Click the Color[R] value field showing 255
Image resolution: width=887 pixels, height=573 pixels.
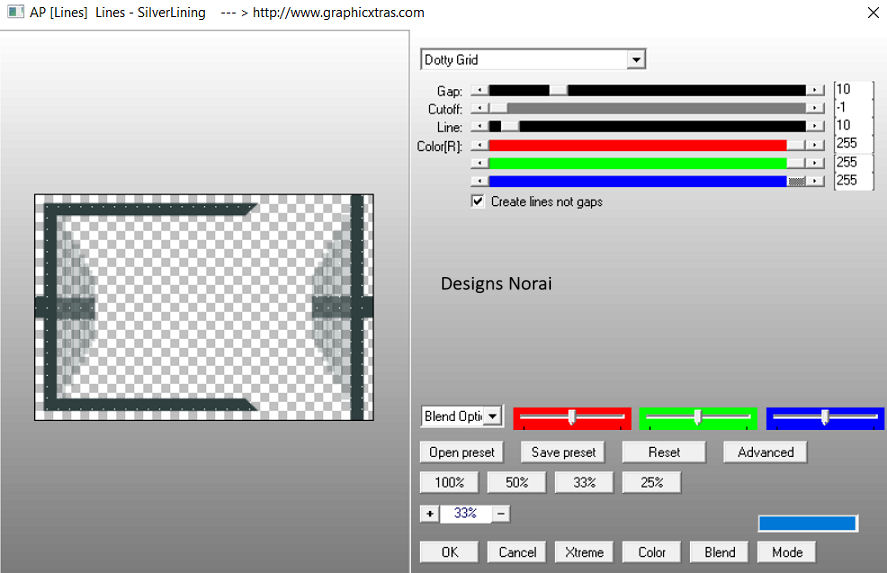click(854, 143)
